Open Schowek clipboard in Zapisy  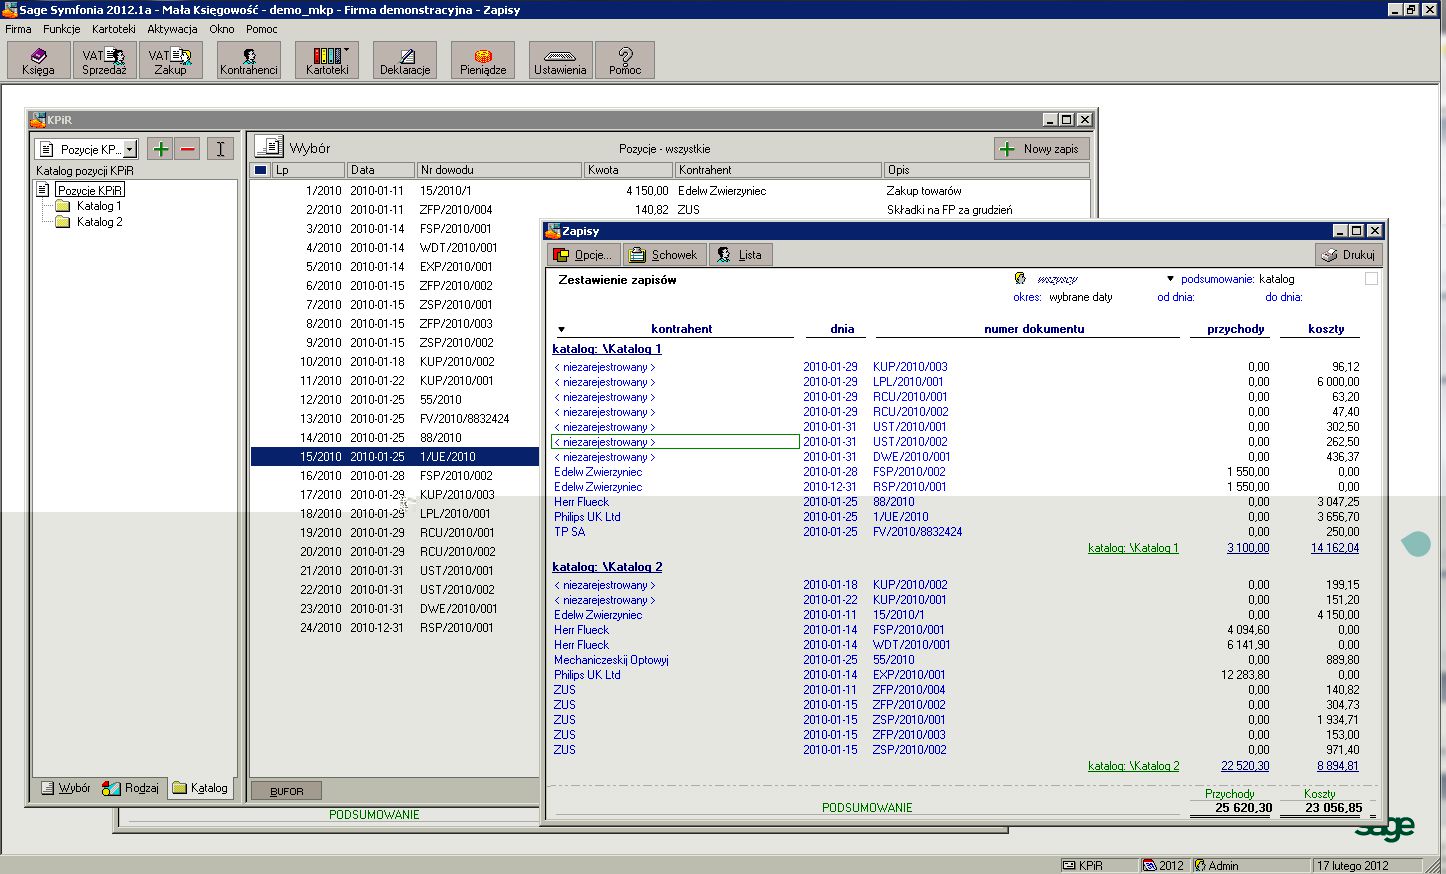[664, 255]
